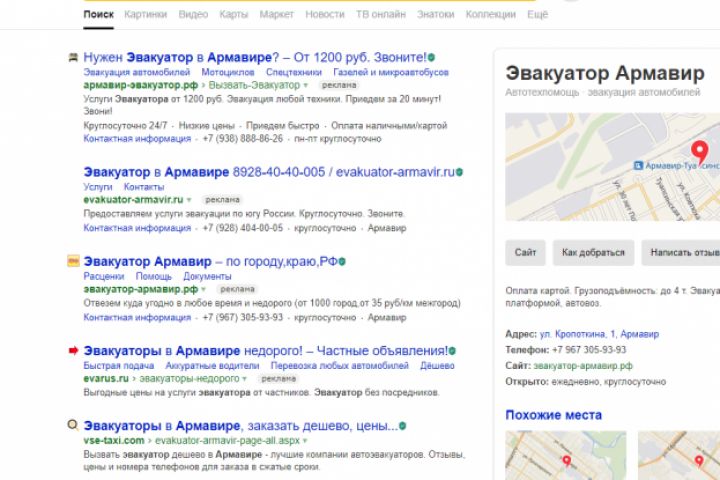Open 'Эвакуатор Армавир – по городу,краю,РФ' title
The image size is (720, 480).
point(210,261)
